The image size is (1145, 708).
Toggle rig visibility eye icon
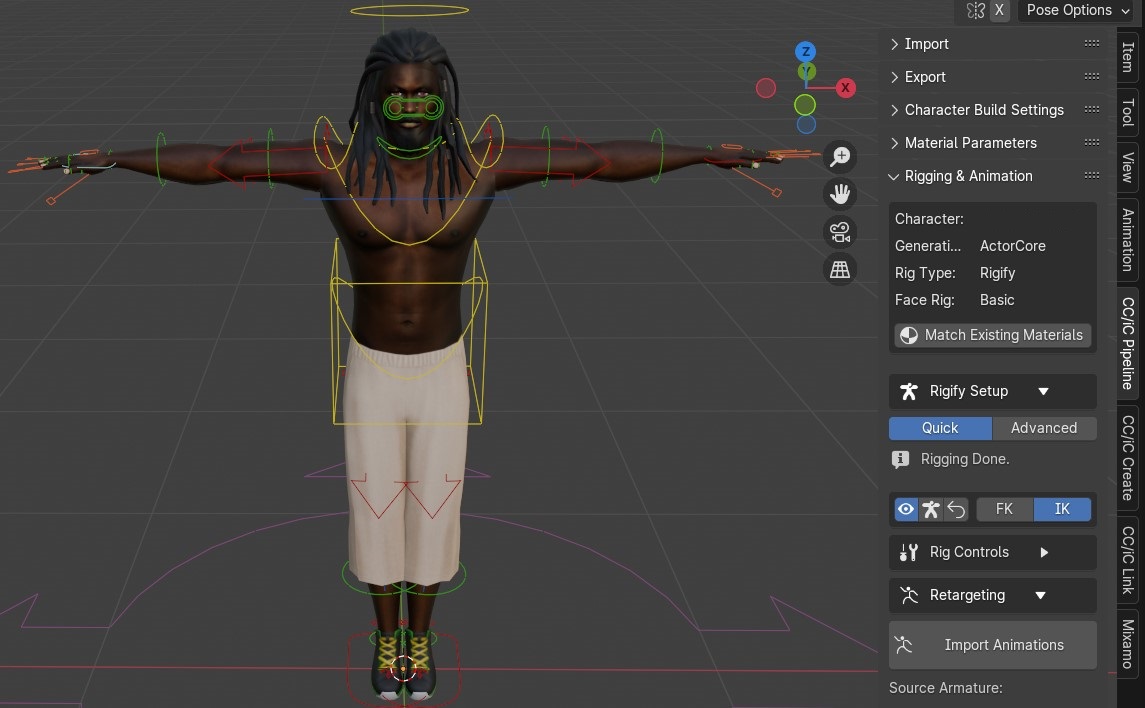(x=905, y=509)
